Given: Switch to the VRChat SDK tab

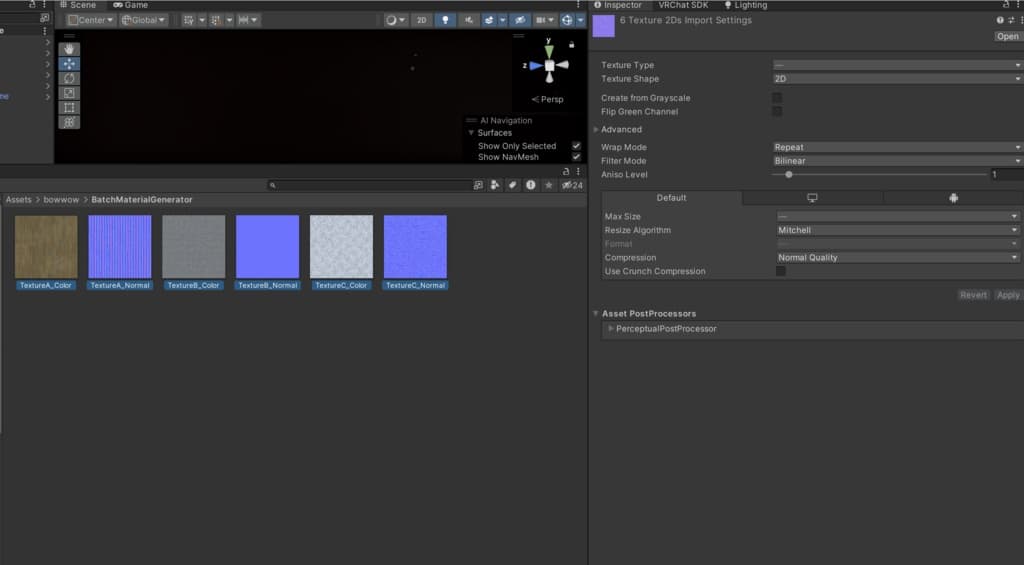Looking at the screenshot, I should coord(682,5).
